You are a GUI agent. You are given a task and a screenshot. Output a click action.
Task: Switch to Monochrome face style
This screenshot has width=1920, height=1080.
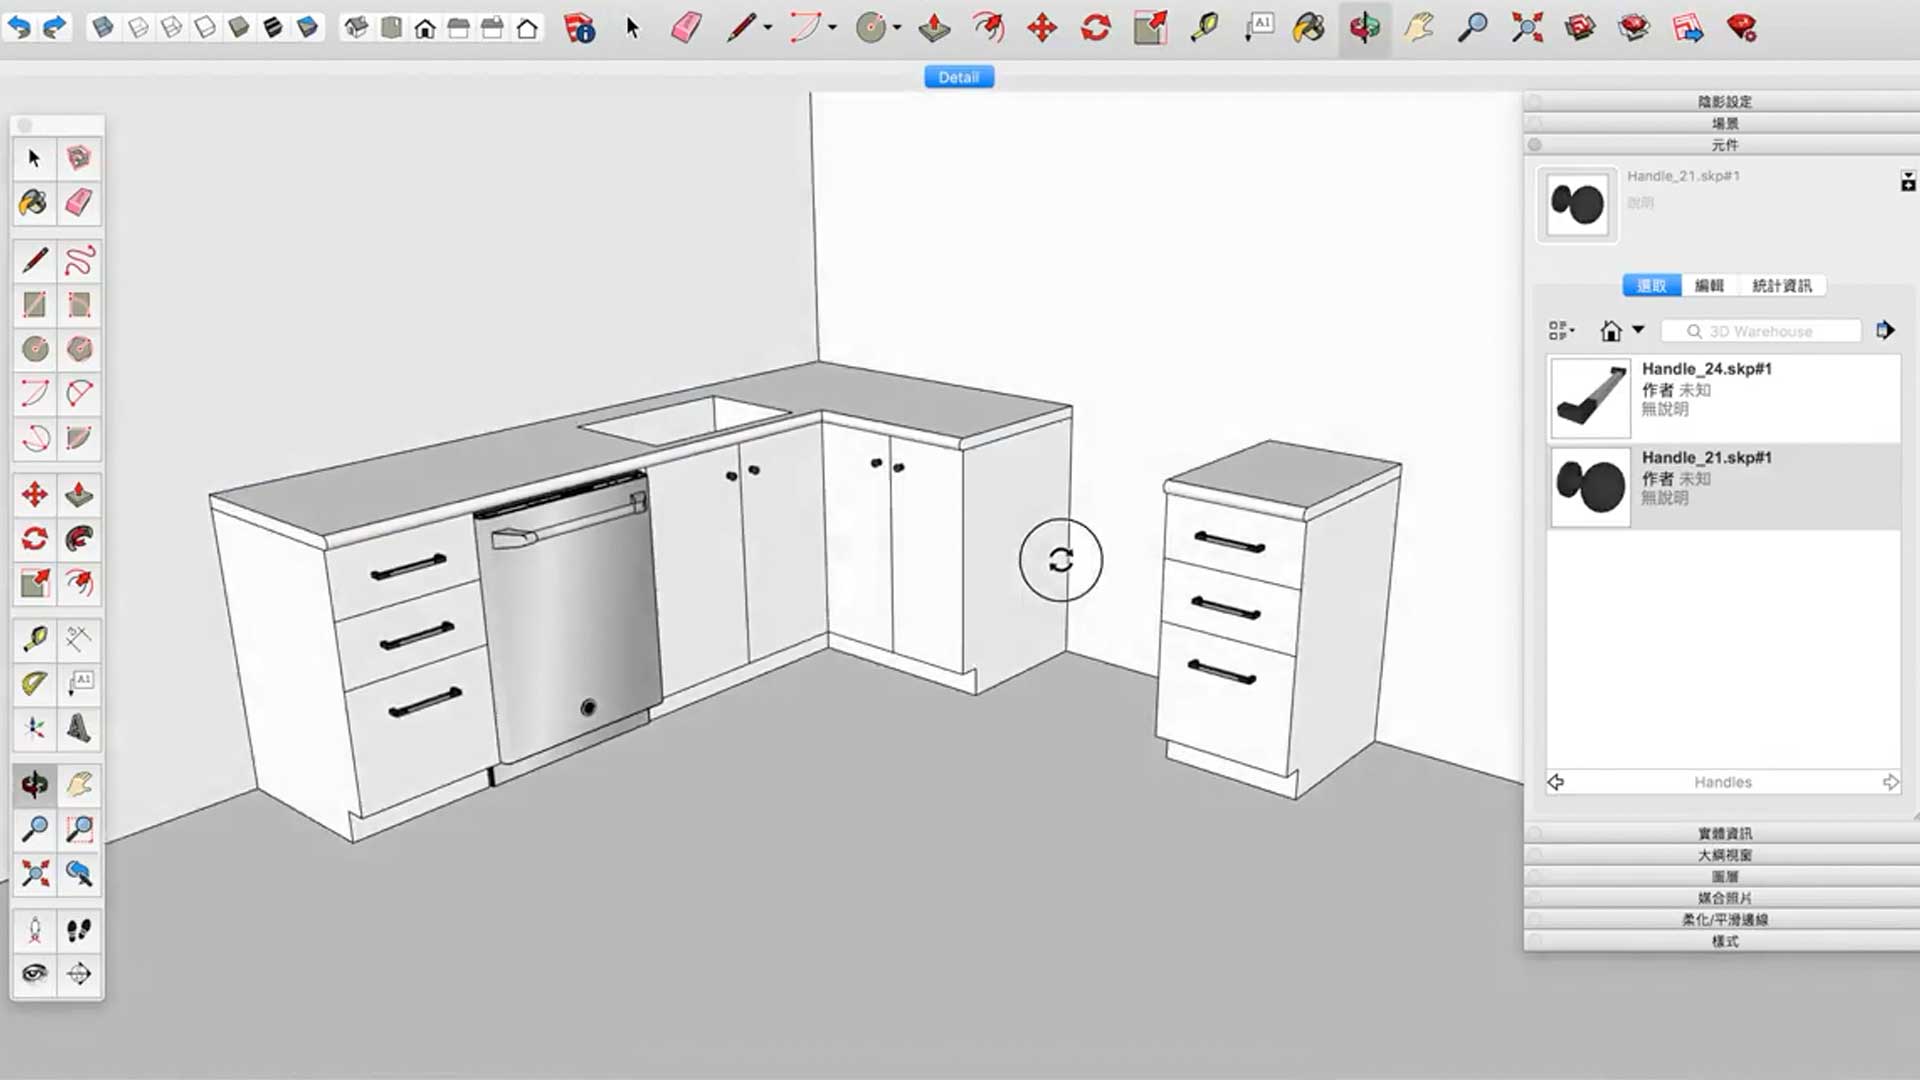click(x=307, y=28)
